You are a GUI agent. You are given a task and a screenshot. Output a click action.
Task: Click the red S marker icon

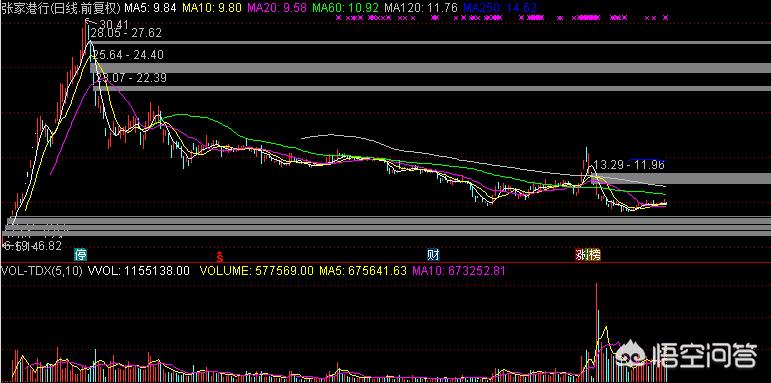point(221,255)
